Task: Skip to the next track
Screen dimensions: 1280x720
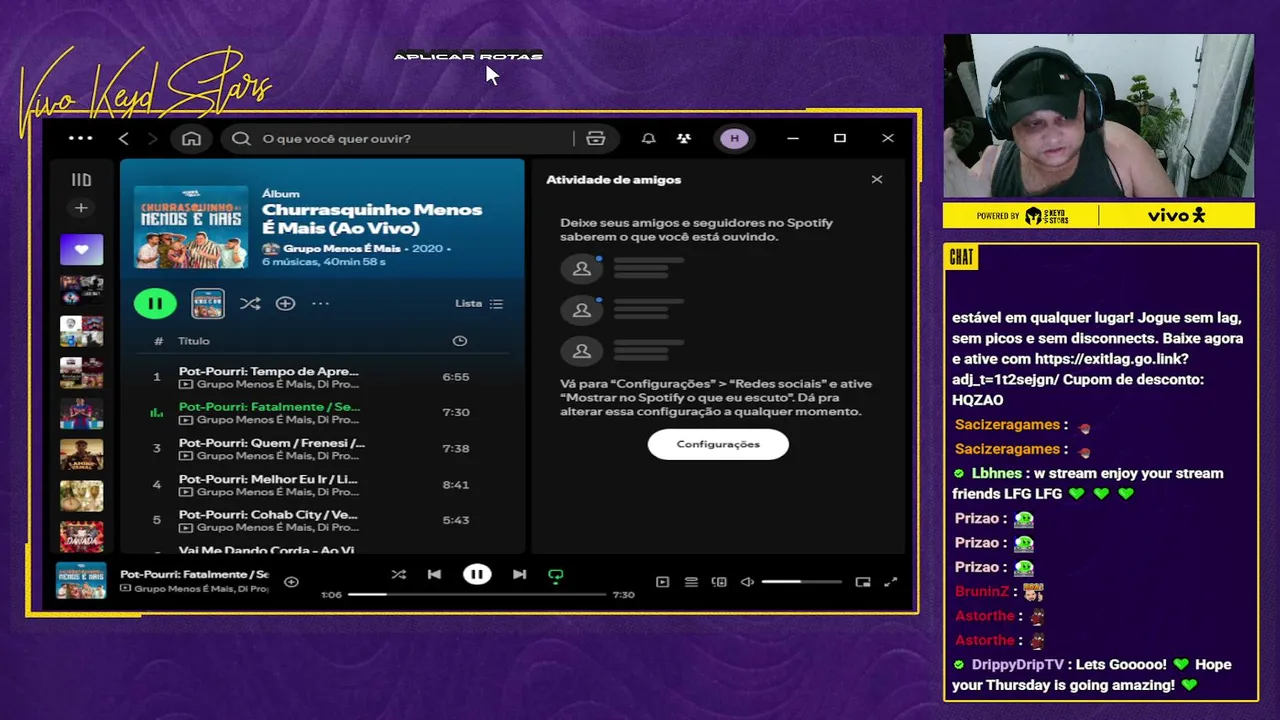Action: [519, 575]
